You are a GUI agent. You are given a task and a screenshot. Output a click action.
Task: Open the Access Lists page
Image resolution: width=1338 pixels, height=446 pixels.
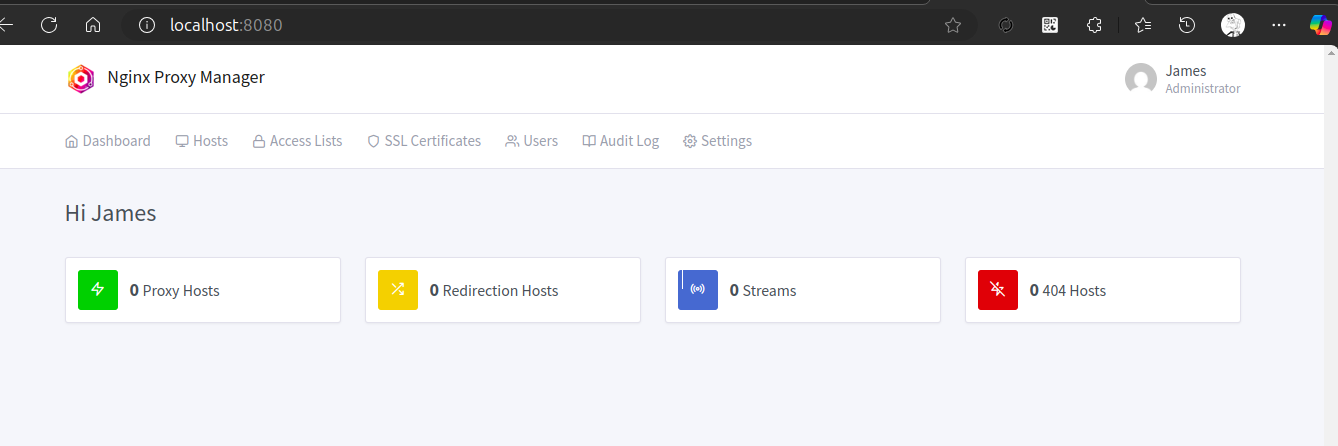pos(297,141)
